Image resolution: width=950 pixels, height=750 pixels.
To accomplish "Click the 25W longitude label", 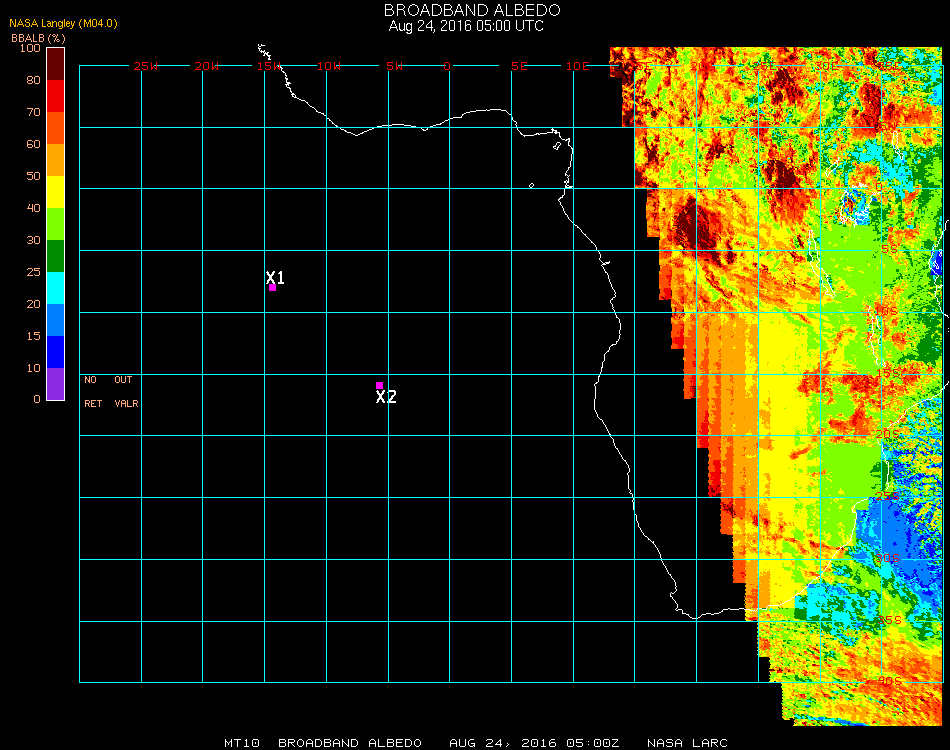I will (146, 66).
